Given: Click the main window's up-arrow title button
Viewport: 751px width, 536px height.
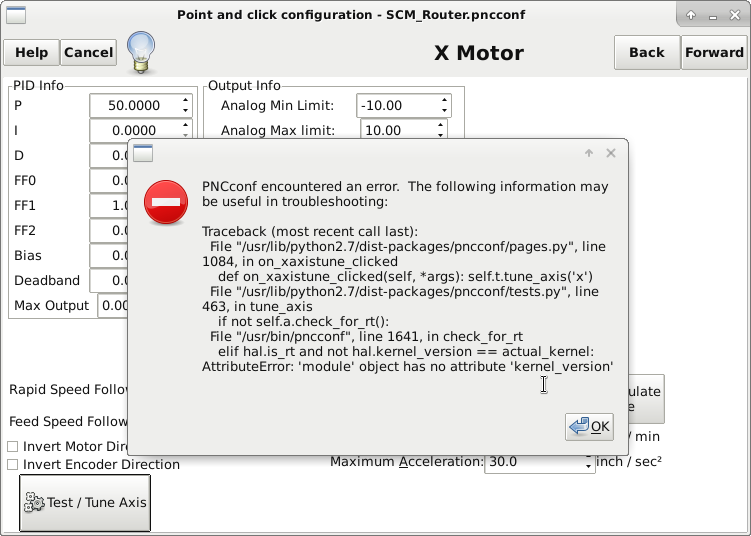Looking at the screenshot, I should pos(691,15).
